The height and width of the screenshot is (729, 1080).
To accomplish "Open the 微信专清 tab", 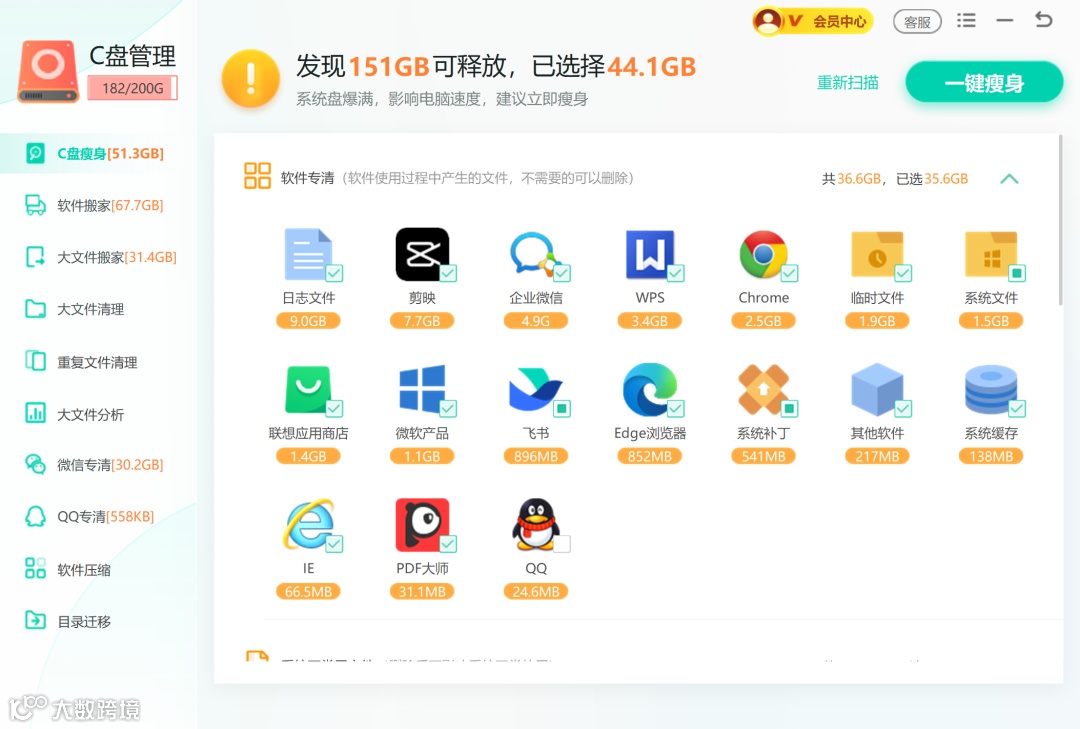I will [98, 464].
